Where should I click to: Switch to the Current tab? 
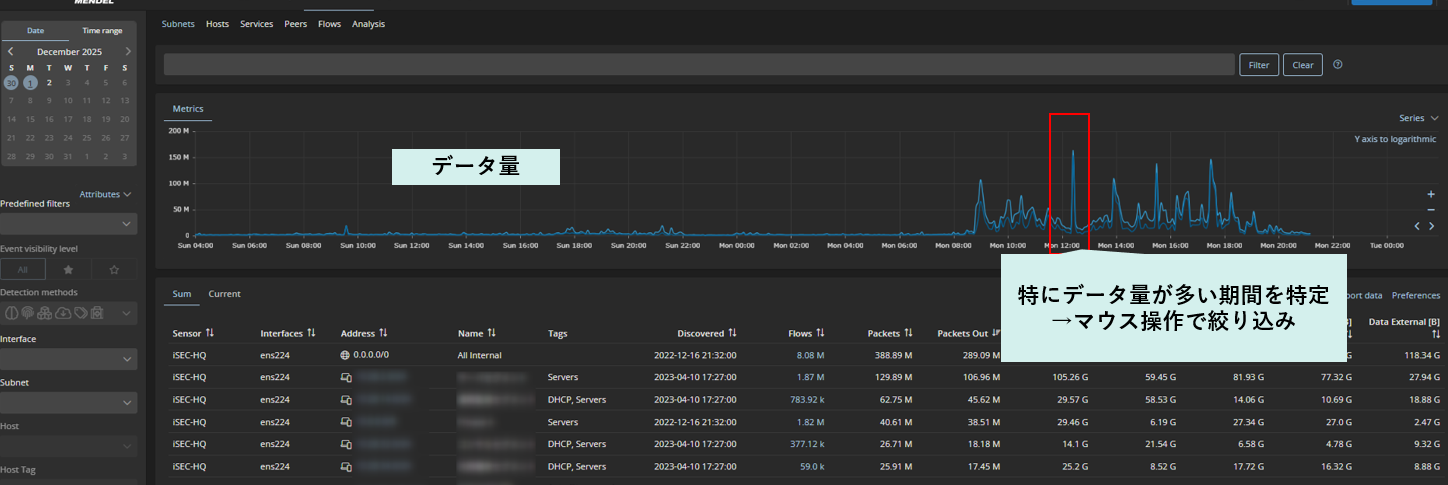pyautogui.click(x=224, y=294)
